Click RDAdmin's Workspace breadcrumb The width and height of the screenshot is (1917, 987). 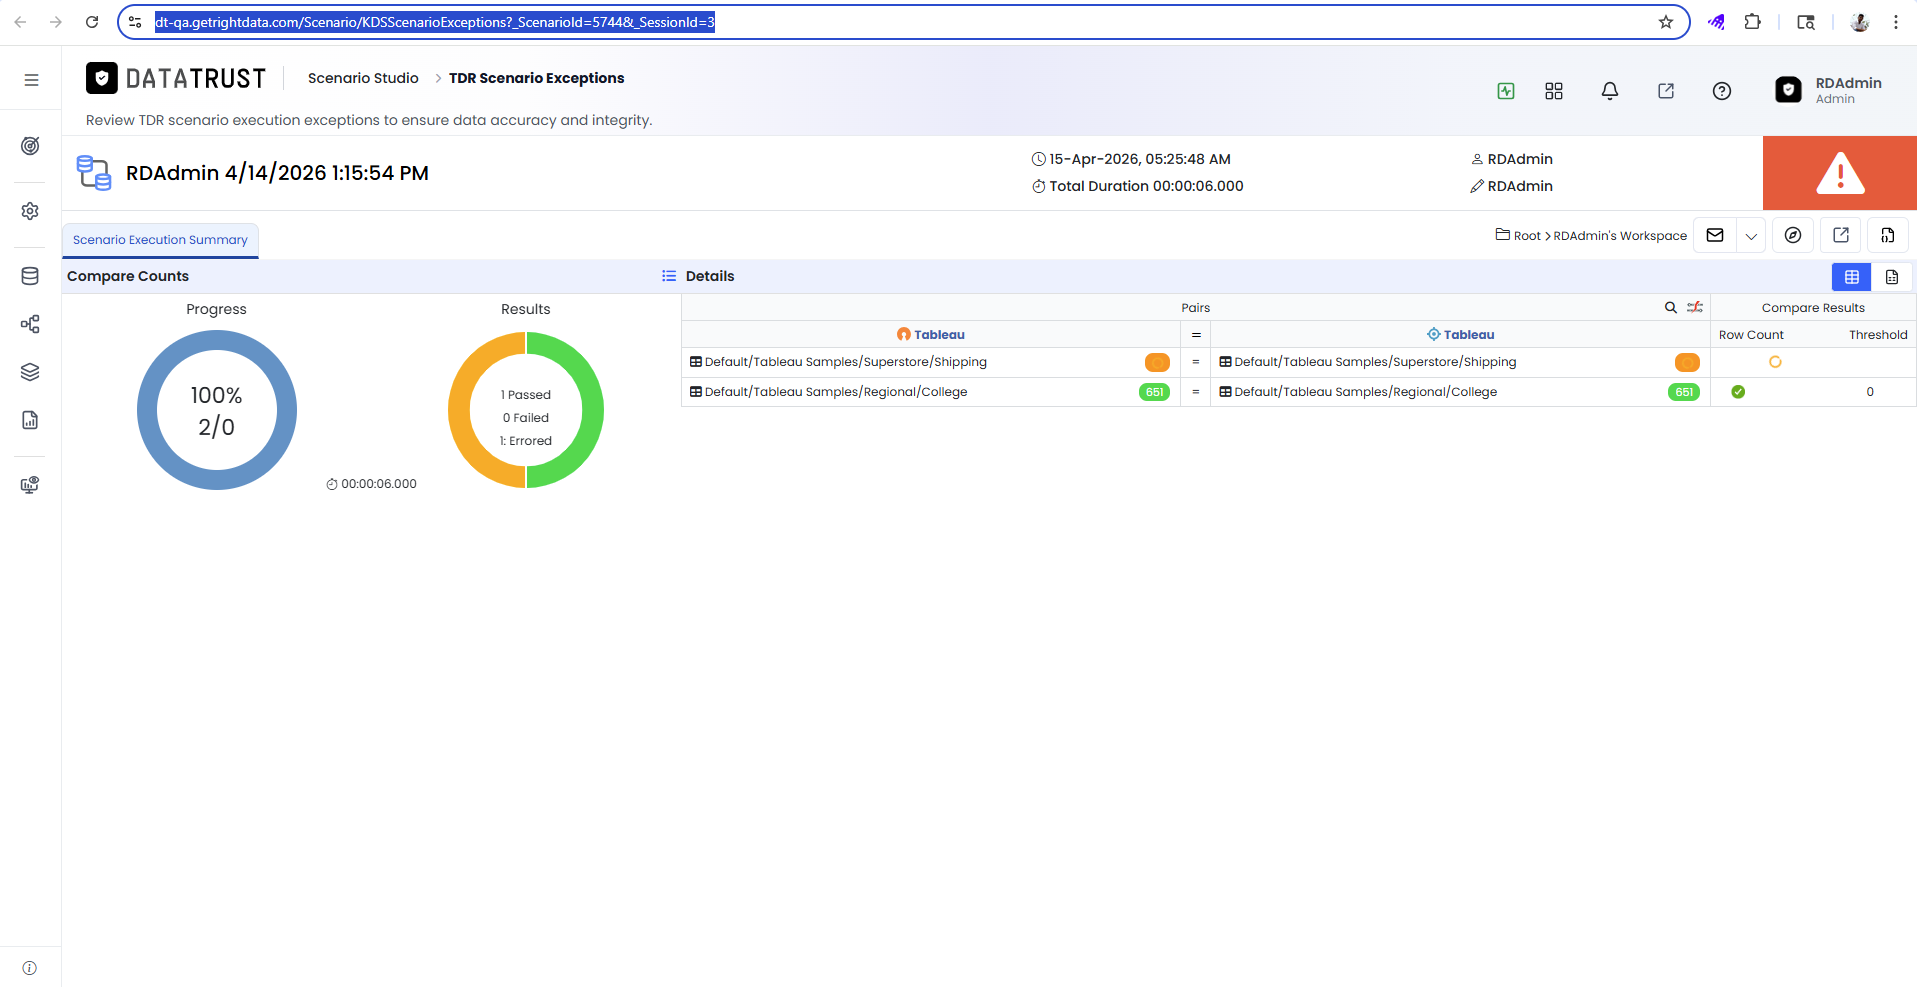point(1620,236)
